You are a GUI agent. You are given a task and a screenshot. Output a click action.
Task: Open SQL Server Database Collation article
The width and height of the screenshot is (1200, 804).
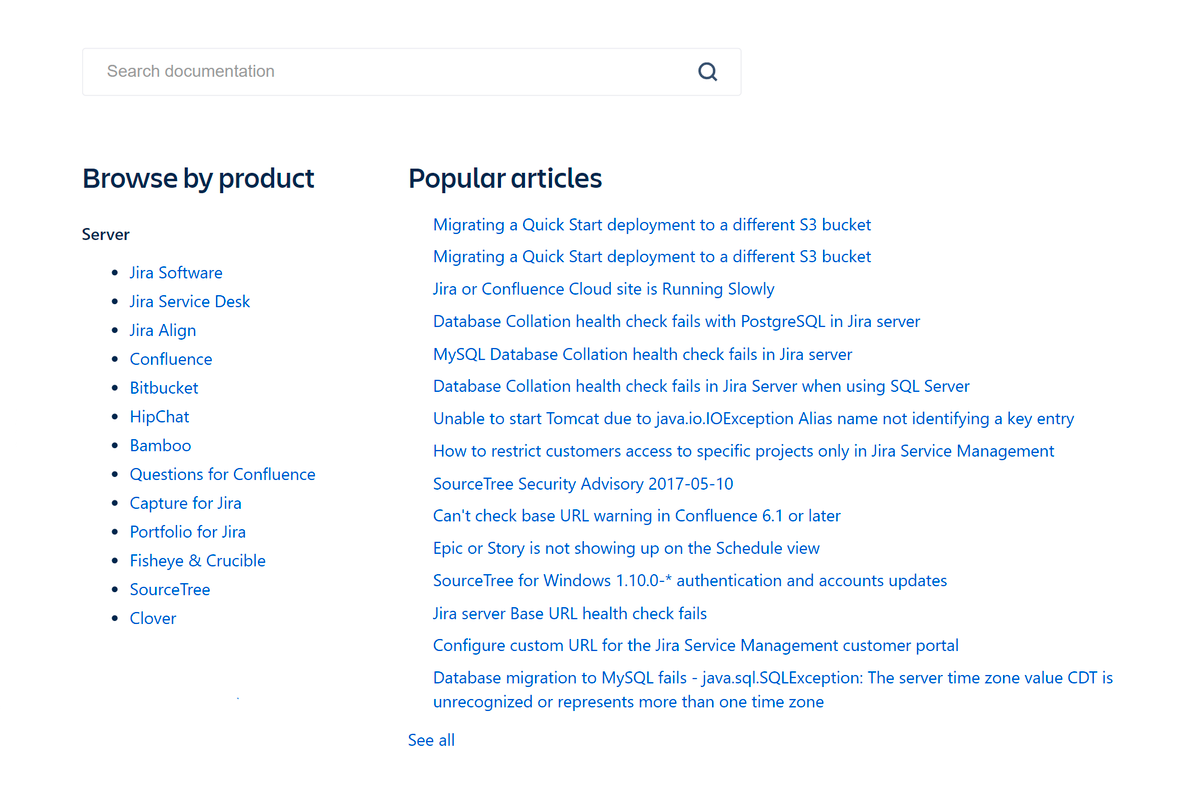702,386
